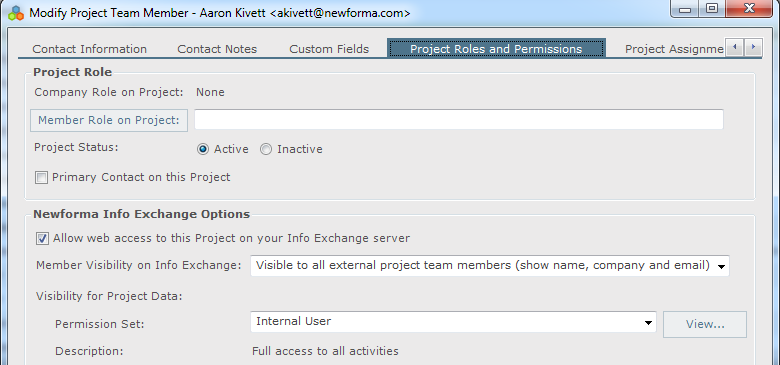
Task: Select the Active project status radio button
Action: click(203, 149)
